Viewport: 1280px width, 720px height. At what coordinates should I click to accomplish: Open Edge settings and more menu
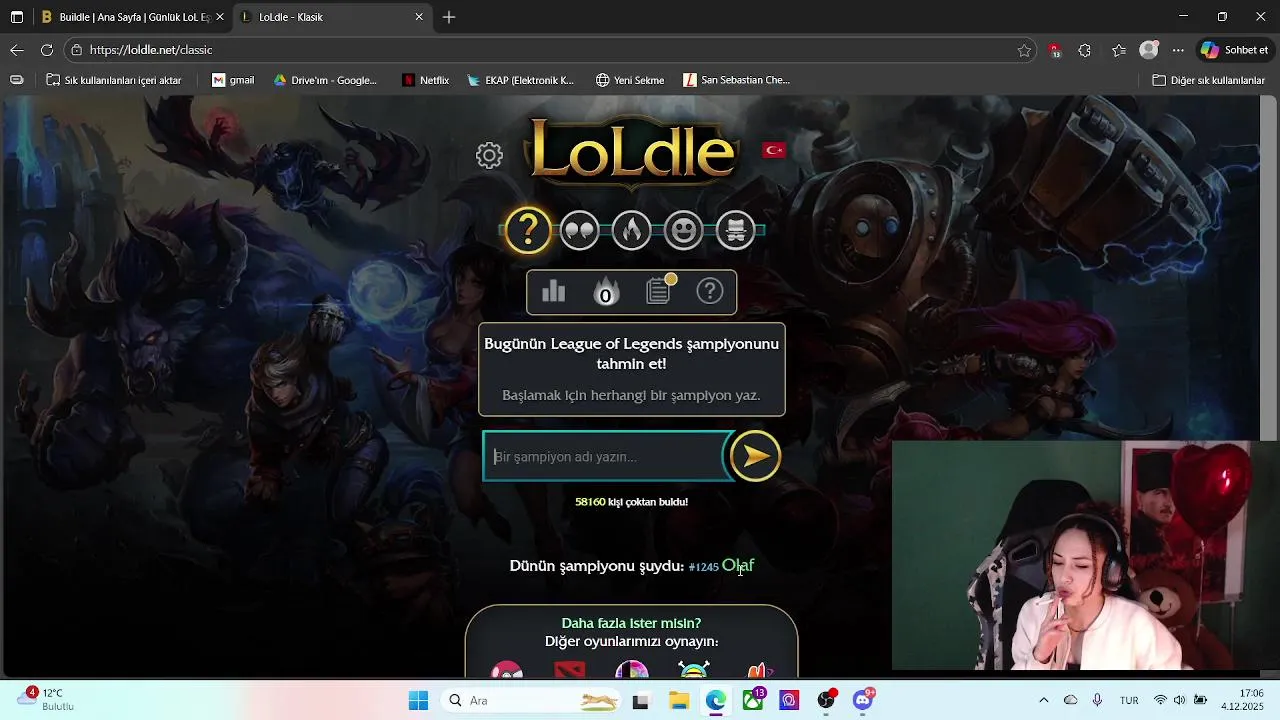[x=1179, y=50]
